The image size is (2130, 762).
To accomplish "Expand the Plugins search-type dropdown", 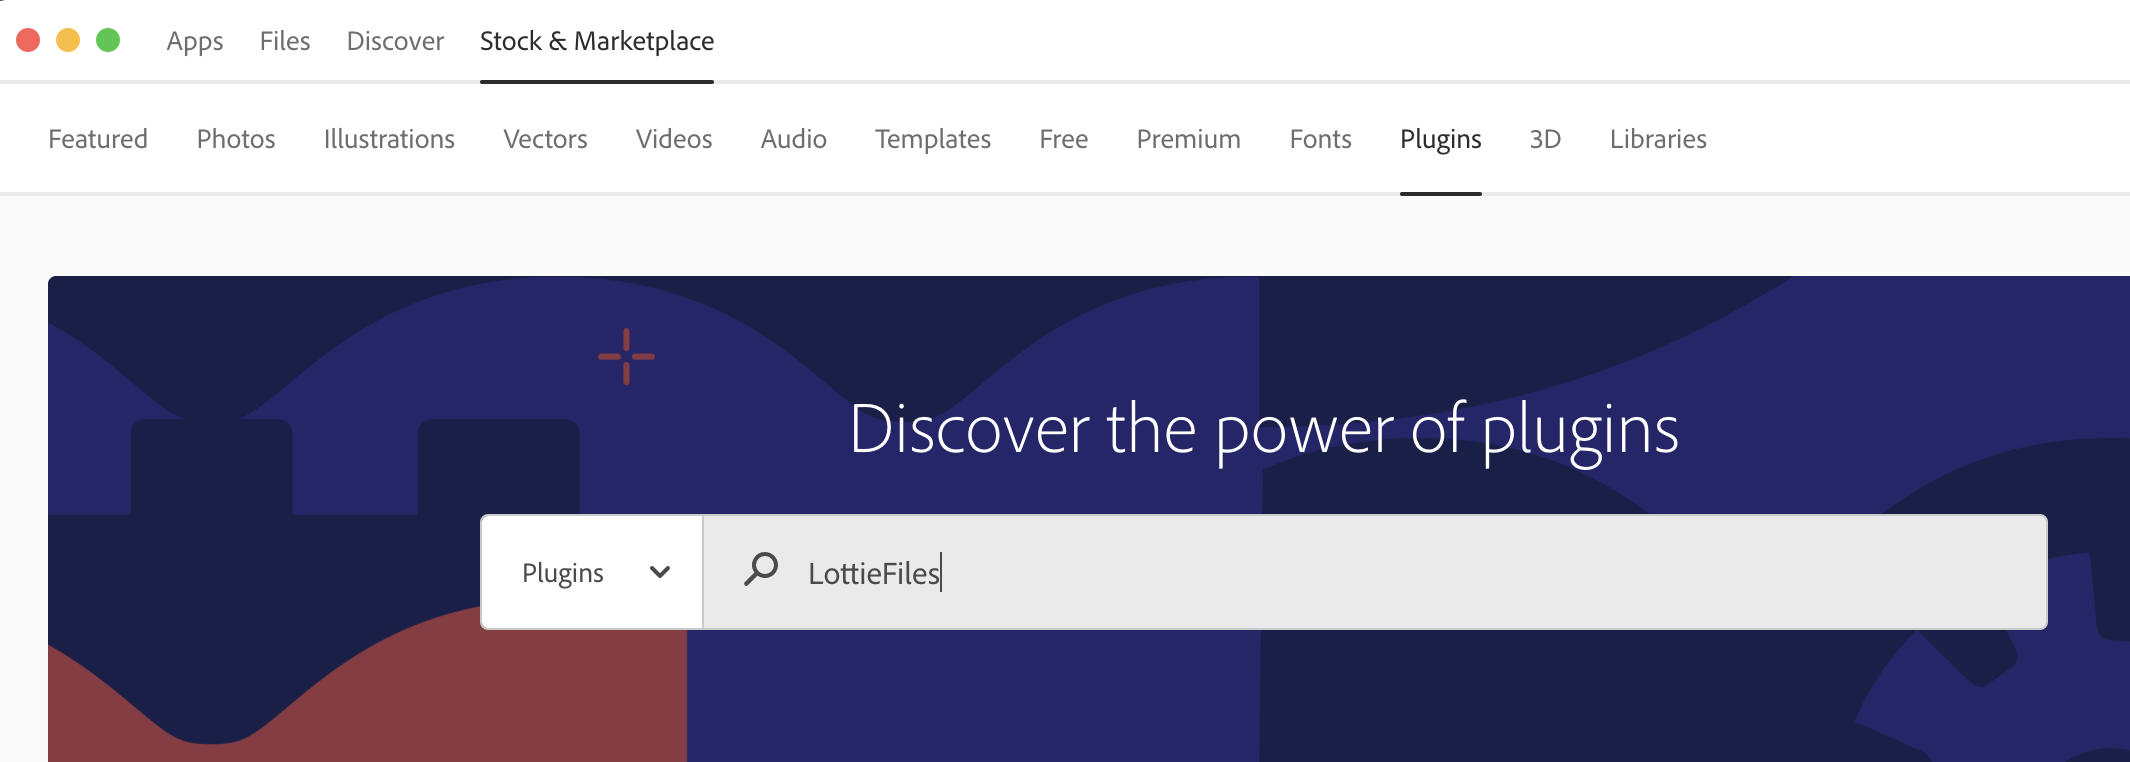I will click(x=592, y=572).
